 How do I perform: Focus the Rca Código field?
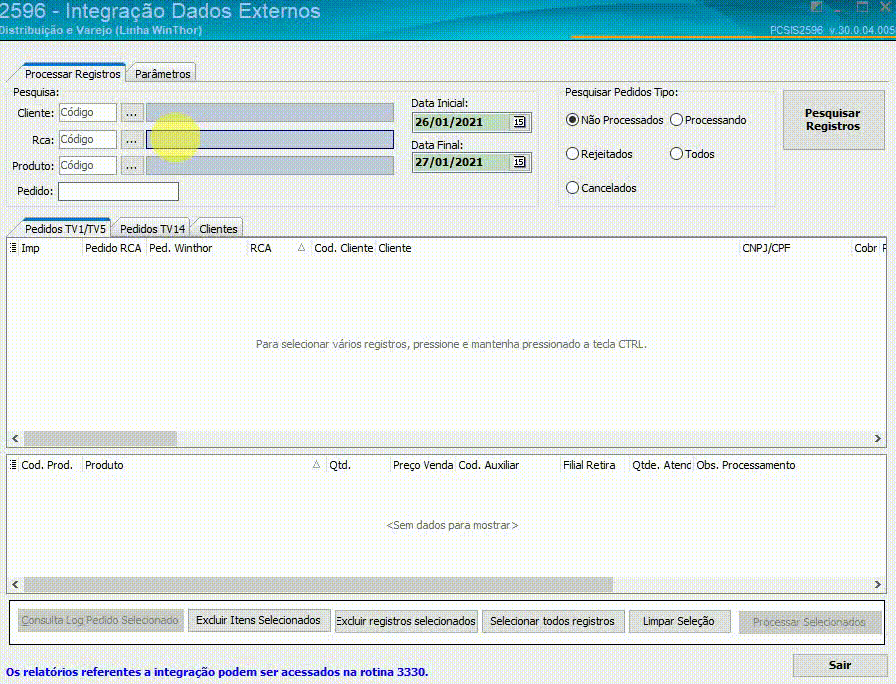[x=87, y=139]
